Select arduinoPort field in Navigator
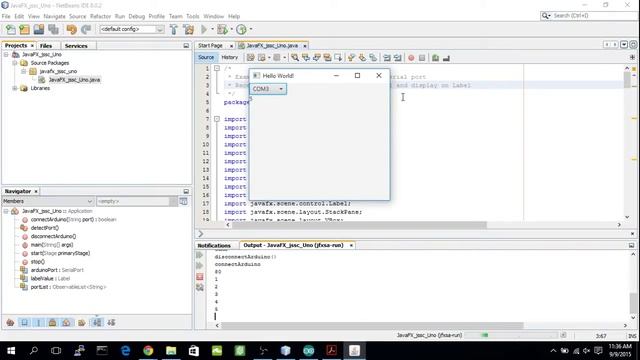The image size is (640, 360). [x=57, y=270]
